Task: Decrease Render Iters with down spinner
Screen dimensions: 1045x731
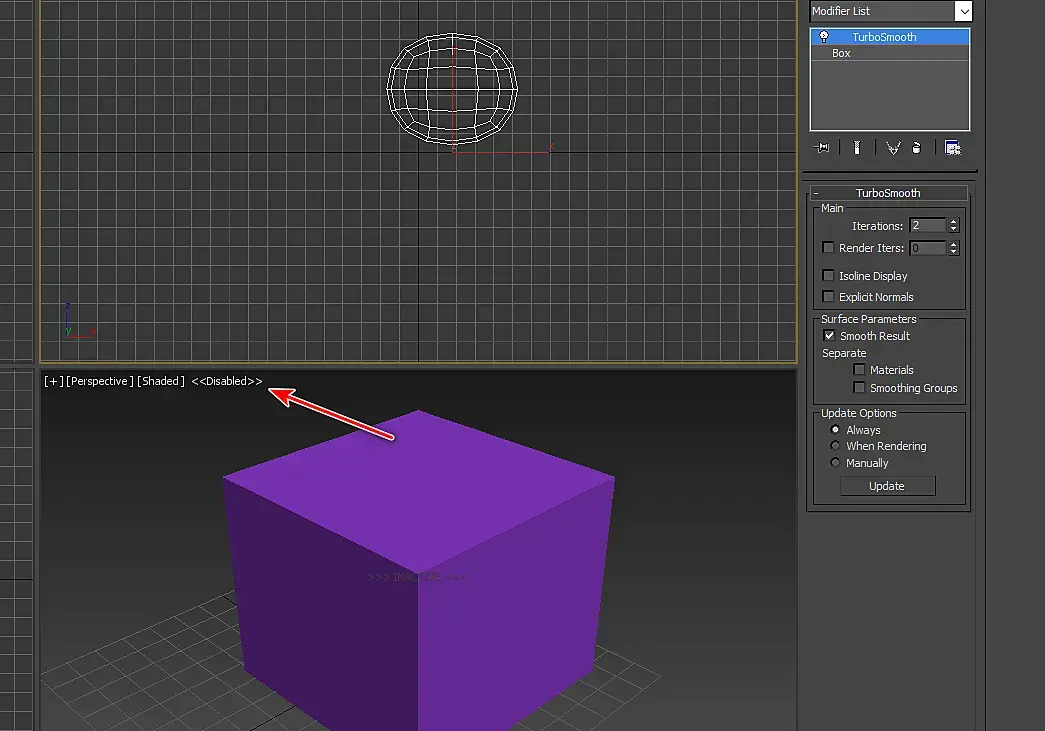Action: (954, 253)
